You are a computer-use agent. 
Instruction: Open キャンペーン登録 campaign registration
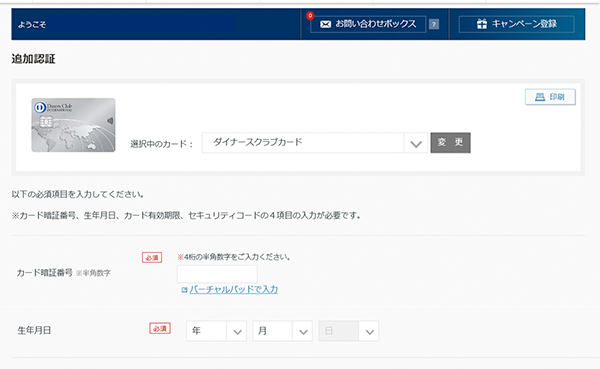[516, 24]
